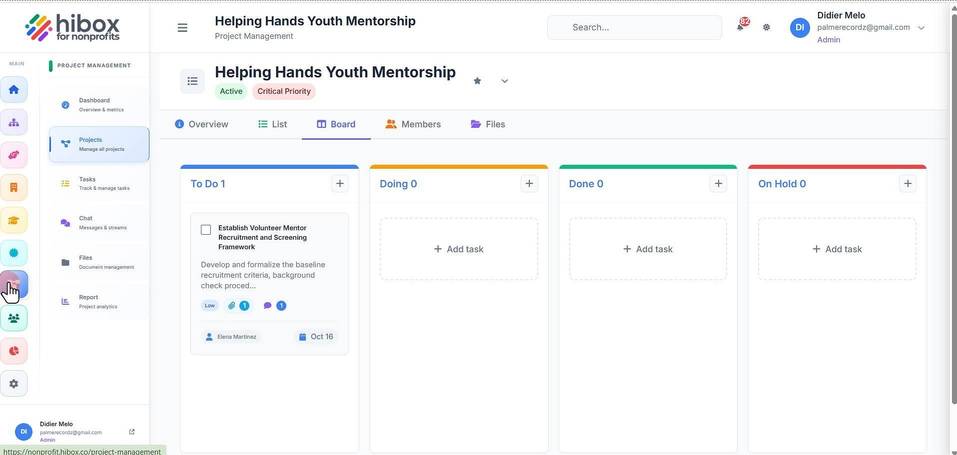Click plus button in On Hold column

point(908,183)
